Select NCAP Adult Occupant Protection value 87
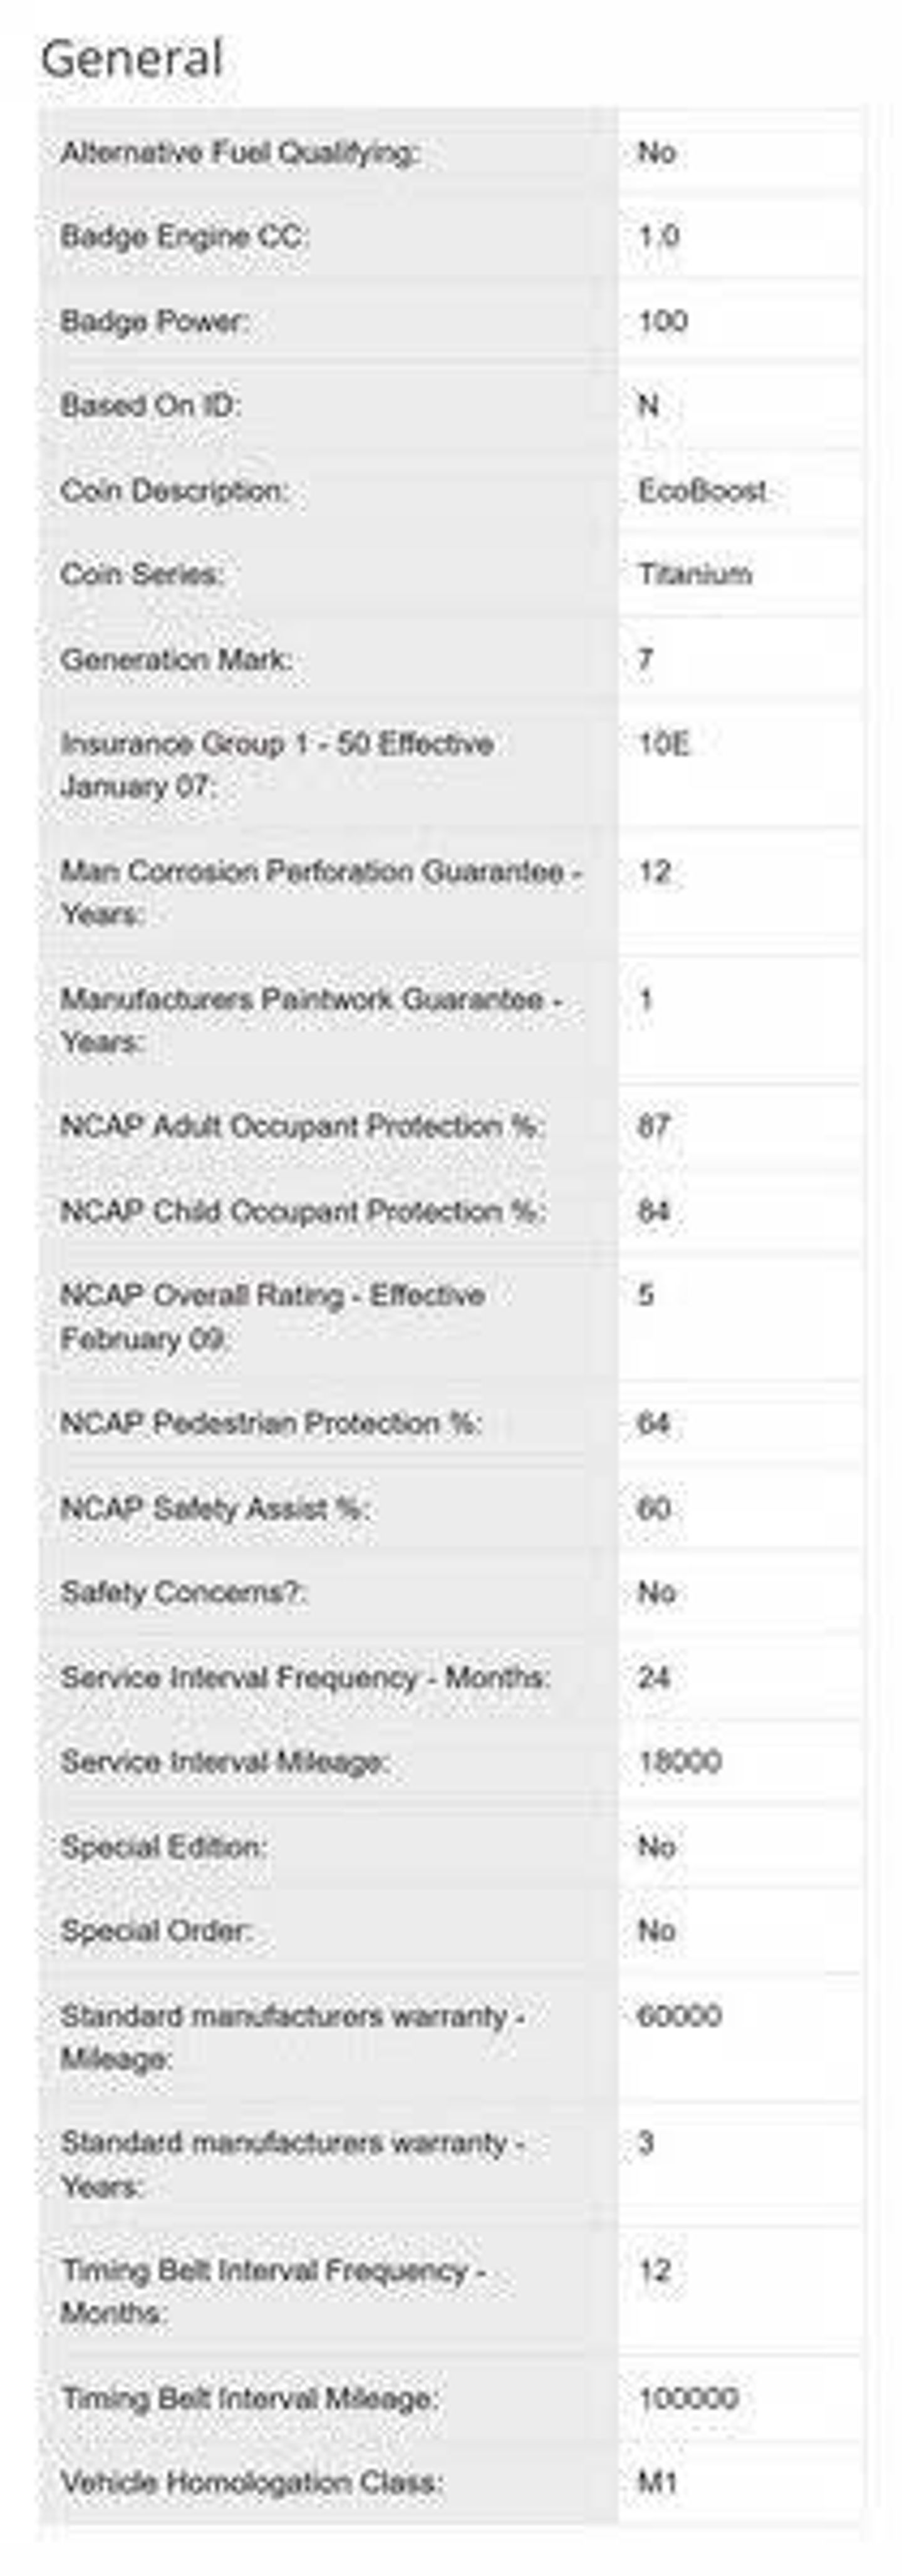902x2576 pixels. [653, 1126]
